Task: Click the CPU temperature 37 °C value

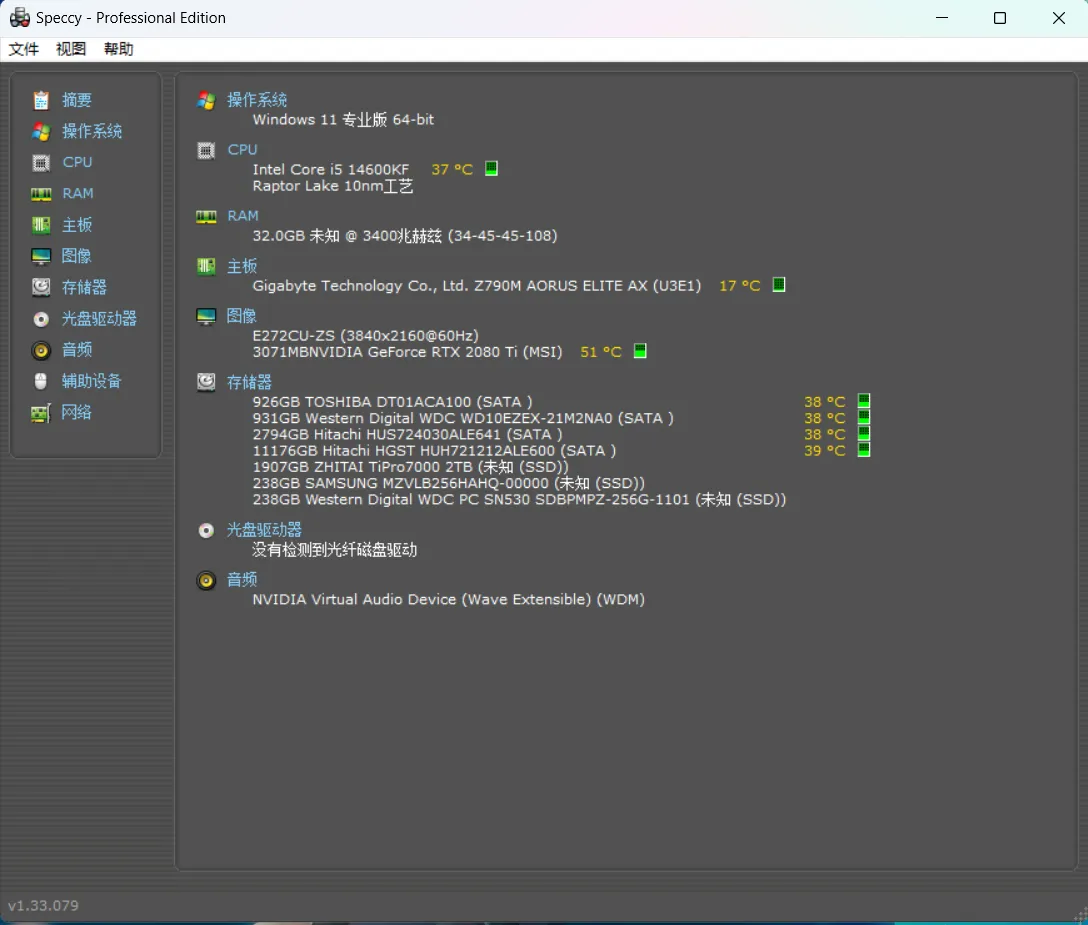Action: click(452, 169)
